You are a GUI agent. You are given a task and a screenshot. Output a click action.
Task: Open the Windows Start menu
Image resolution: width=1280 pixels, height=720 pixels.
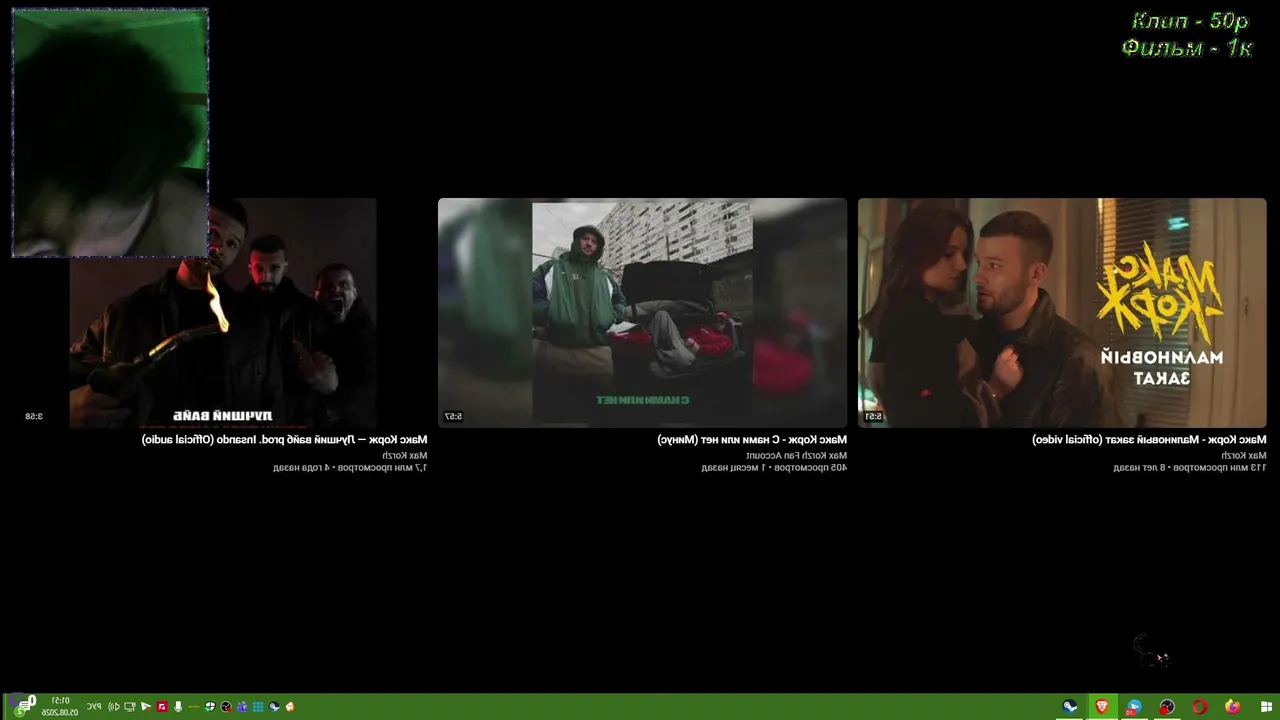point(1266,707)
